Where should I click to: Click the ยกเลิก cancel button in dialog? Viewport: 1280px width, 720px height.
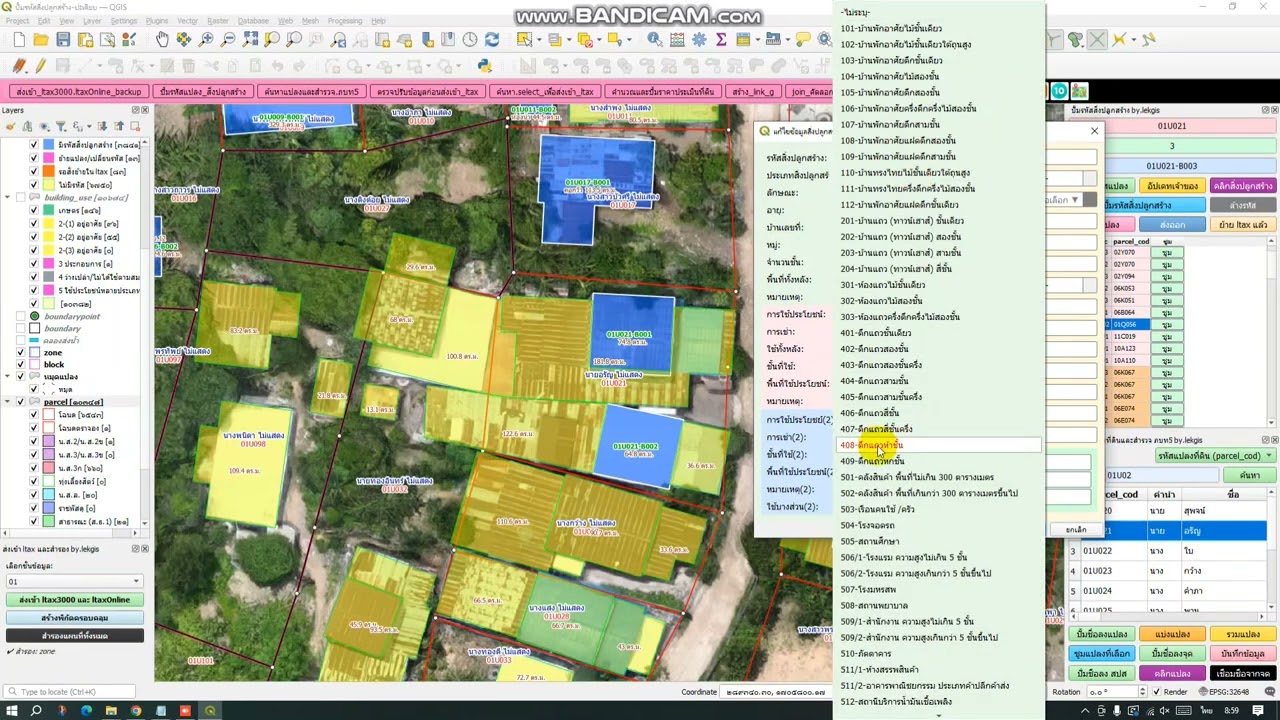1076,529
